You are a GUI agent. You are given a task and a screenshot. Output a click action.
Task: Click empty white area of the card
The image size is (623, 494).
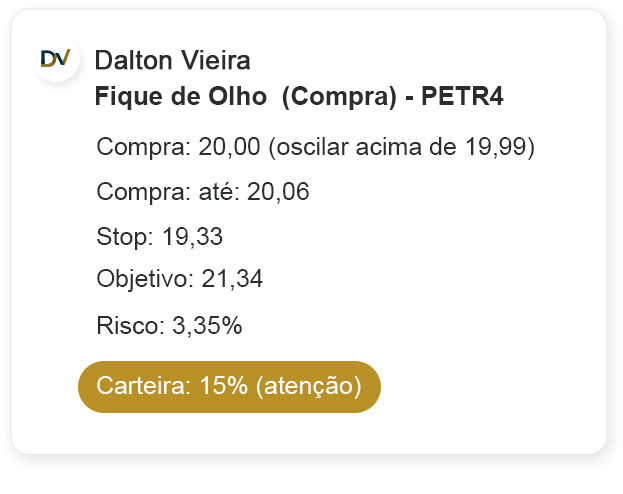click(x=480, y=300)
